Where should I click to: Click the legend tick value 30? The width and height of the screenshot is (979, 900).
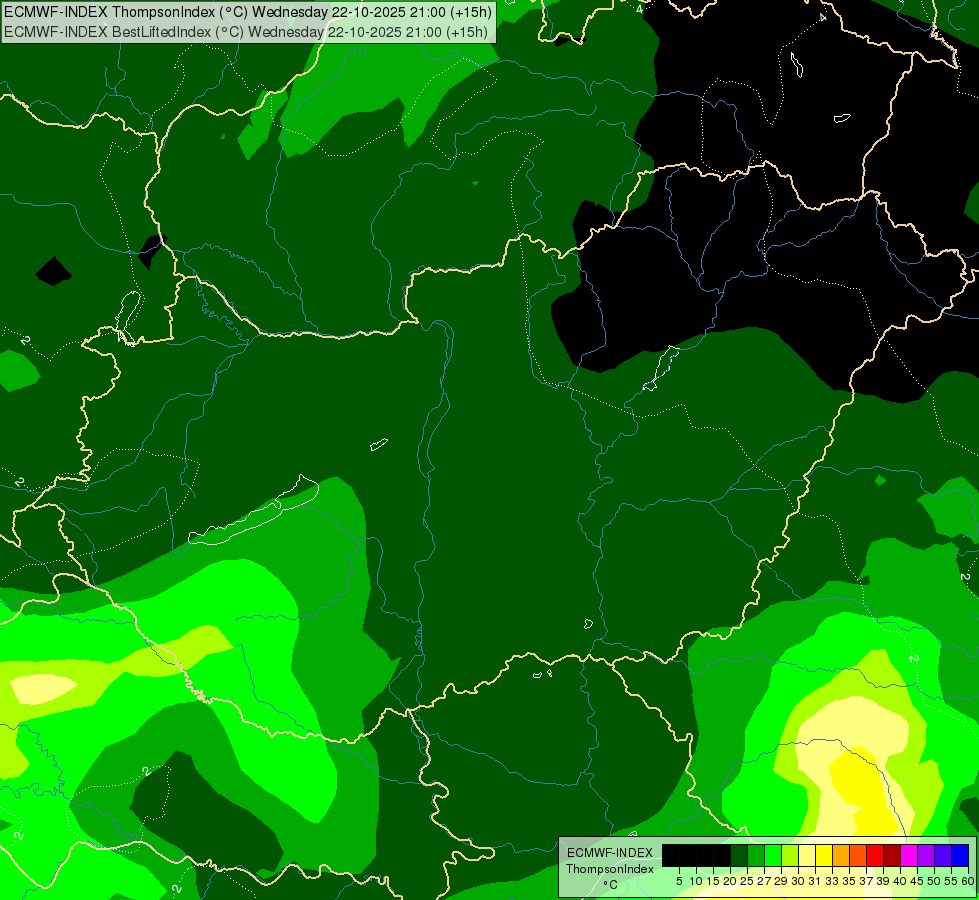tap(798, 881)
